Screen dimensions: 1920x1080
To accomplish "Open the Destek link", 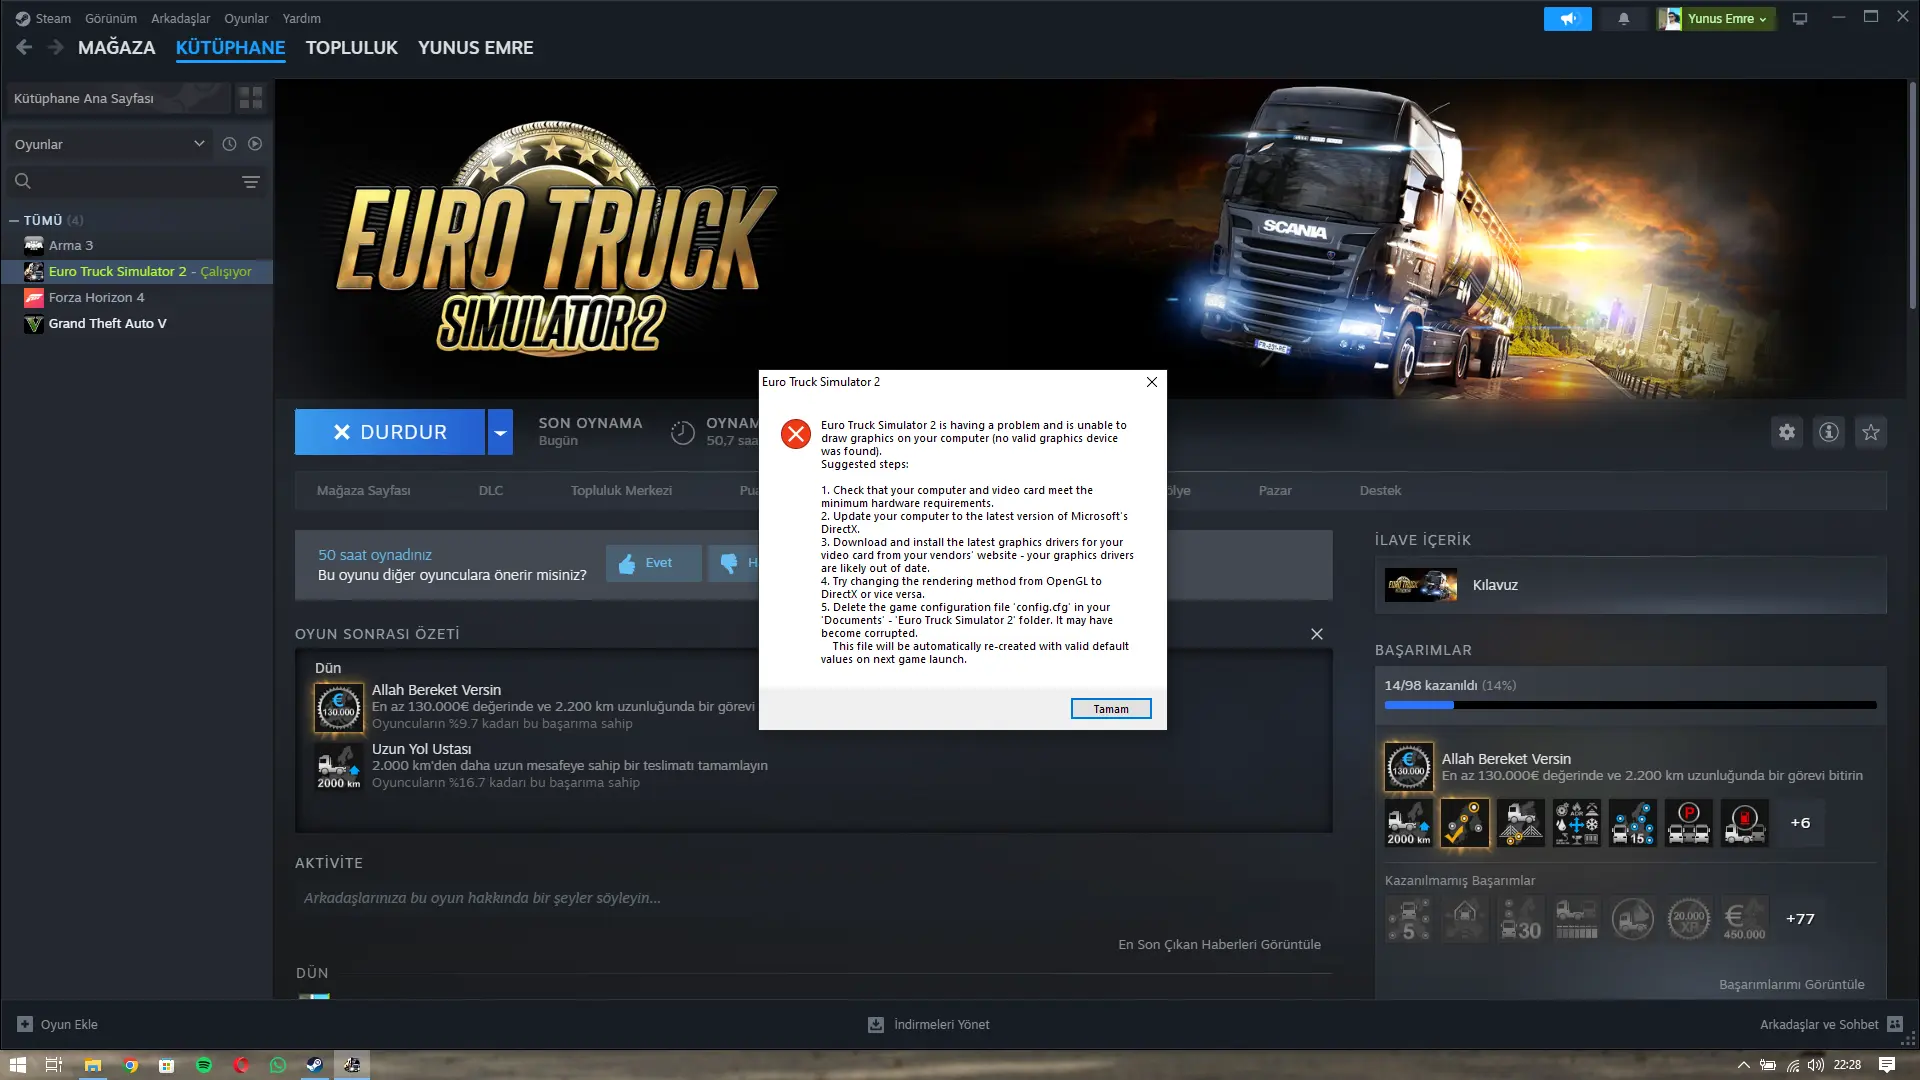I will click(1380, 490).
